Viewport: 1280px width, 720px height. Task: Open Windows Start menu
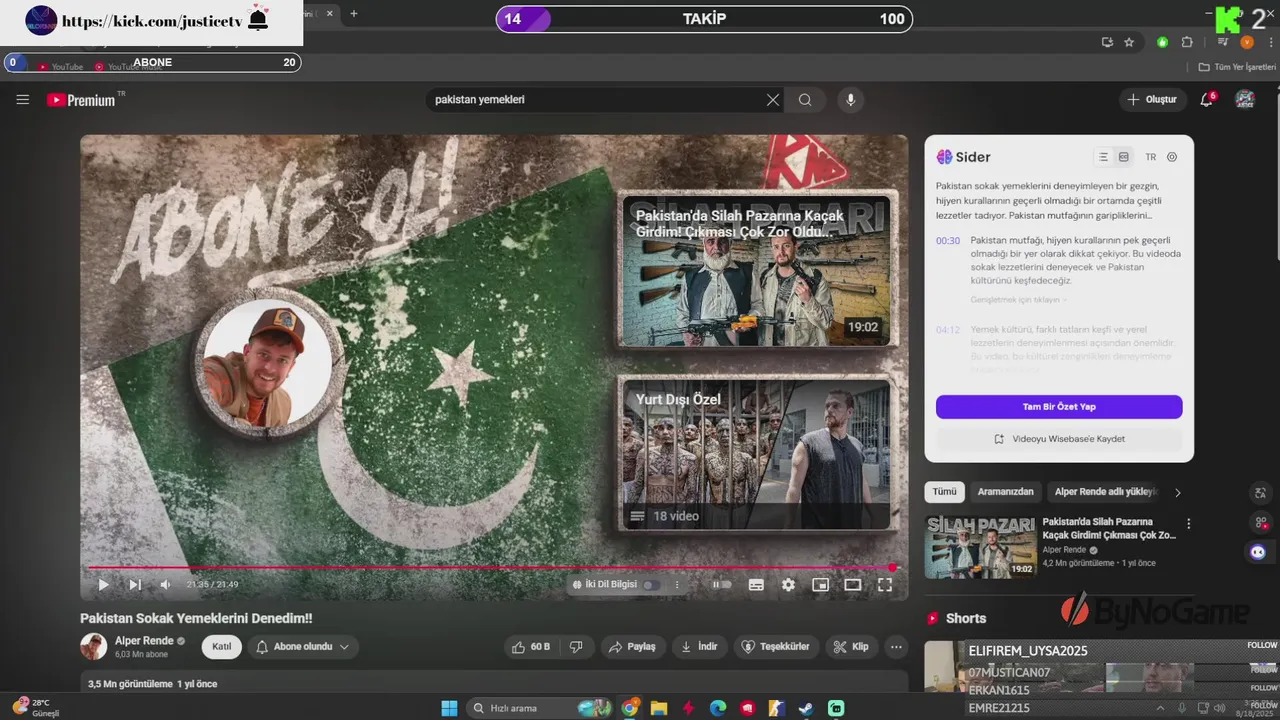tap(449, 708)
